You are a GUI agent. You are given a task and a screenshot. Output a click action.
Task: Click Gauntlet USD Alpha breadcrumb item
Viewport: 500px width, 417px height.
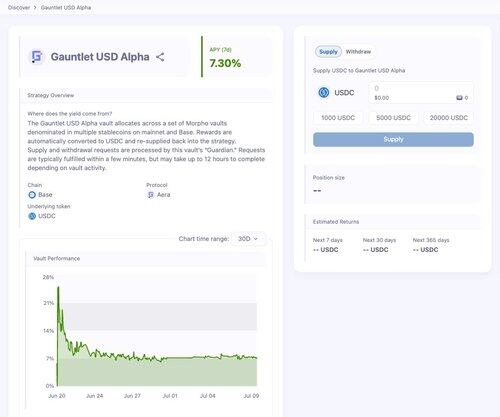coord(66,7)
